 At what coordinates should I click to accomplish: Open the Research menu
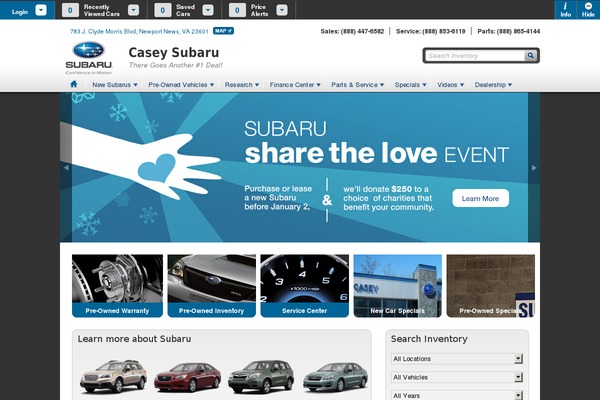(x=242, y=85)
